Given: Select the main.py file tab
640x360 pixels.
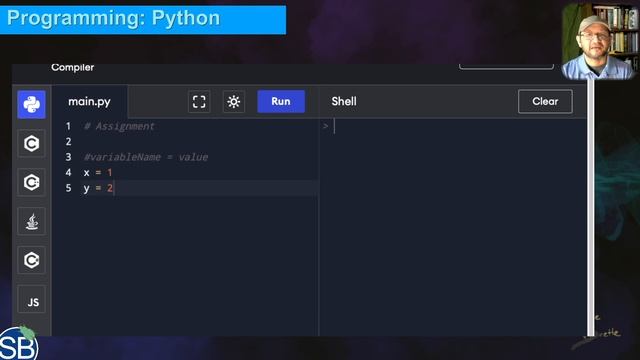Looking at the screenshot, I should 89,102.
